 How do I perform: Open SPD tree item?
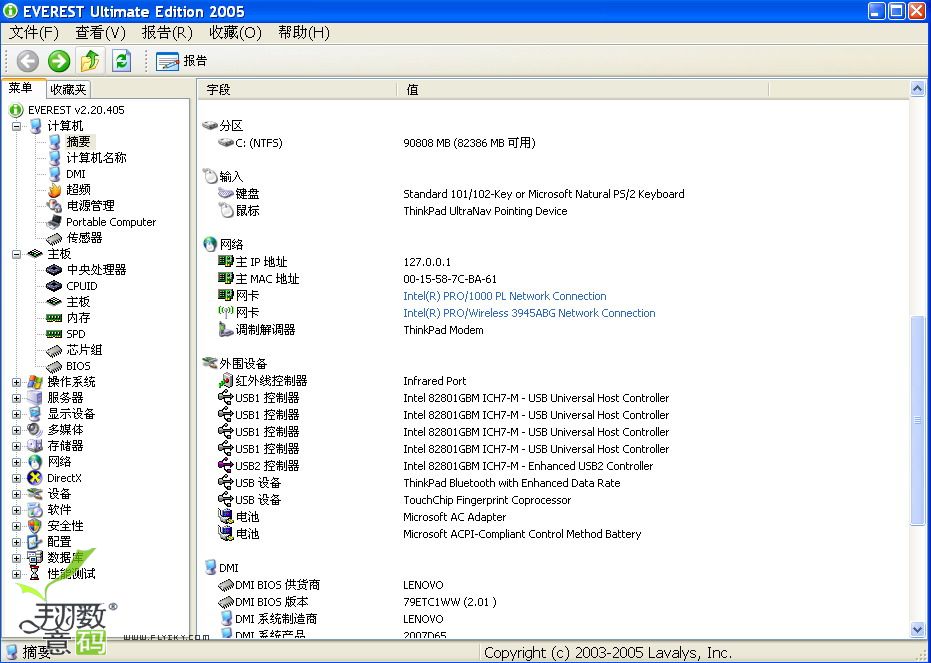point(75,334)
